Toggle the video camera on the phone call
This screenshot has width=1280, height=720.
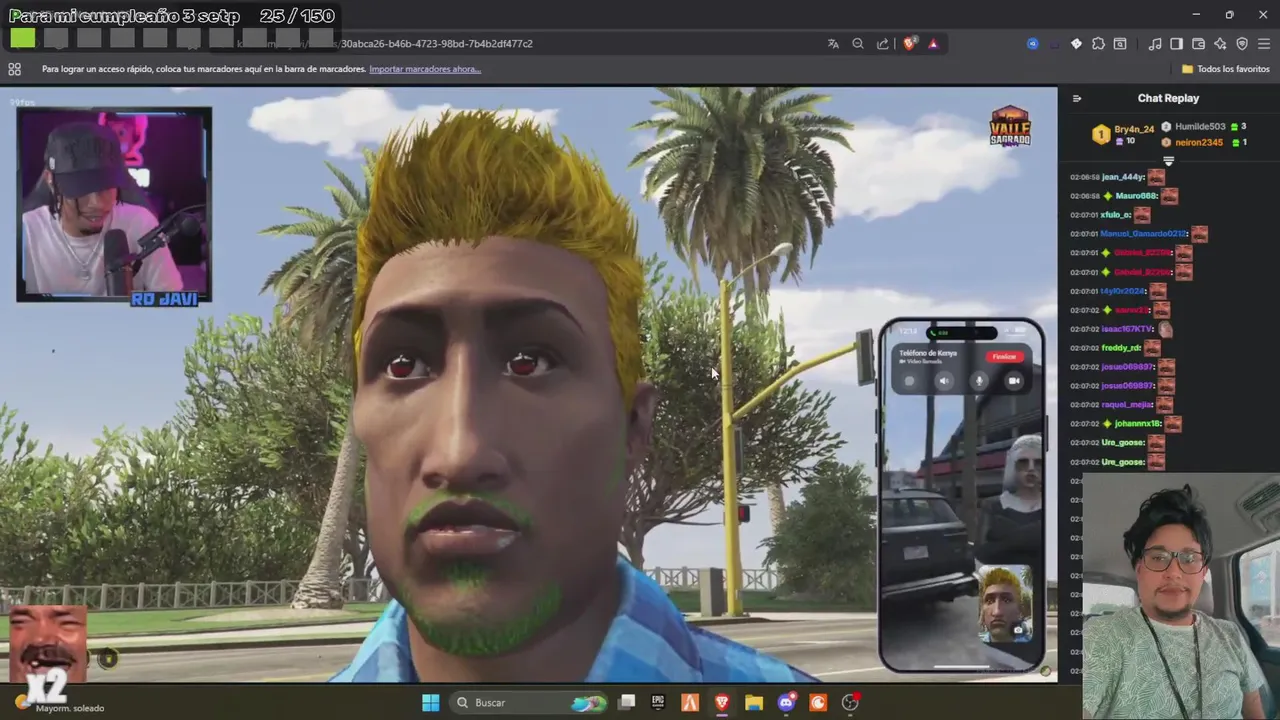pos(1014,381)
